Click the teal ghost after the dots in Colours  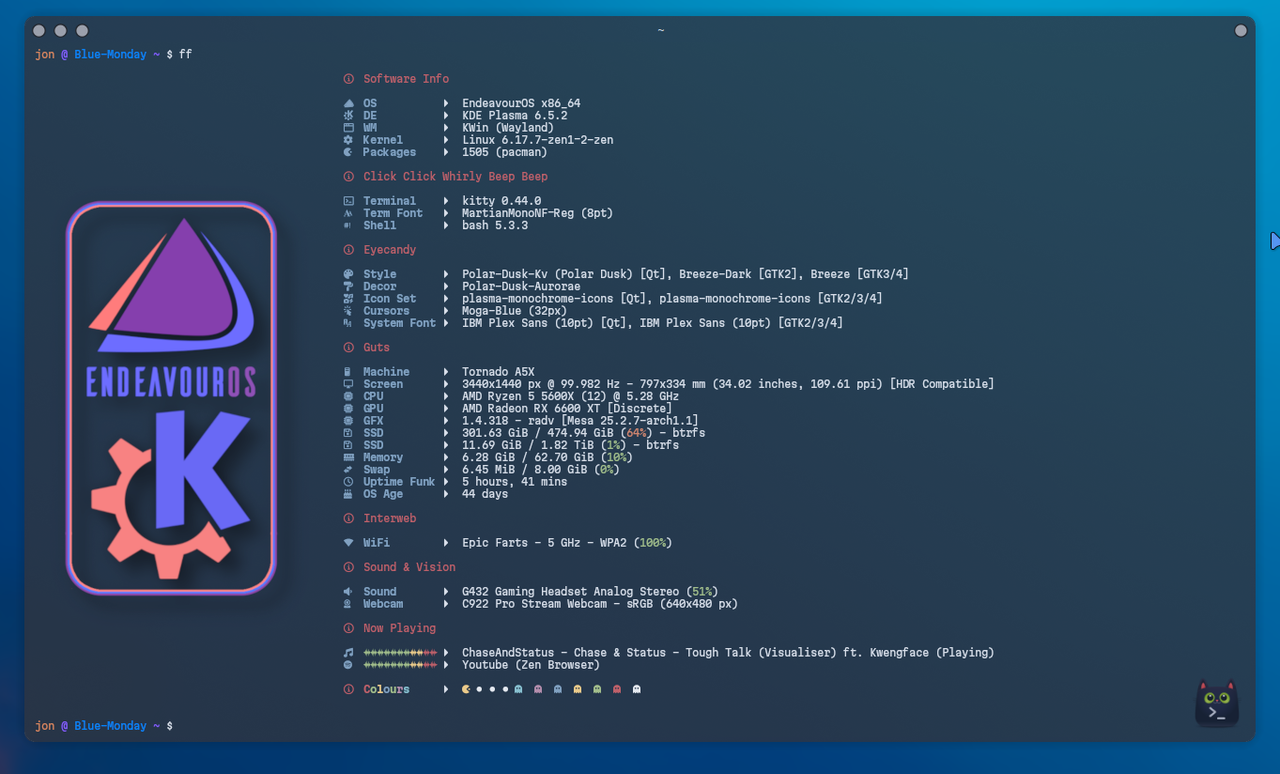coord(518,689)
